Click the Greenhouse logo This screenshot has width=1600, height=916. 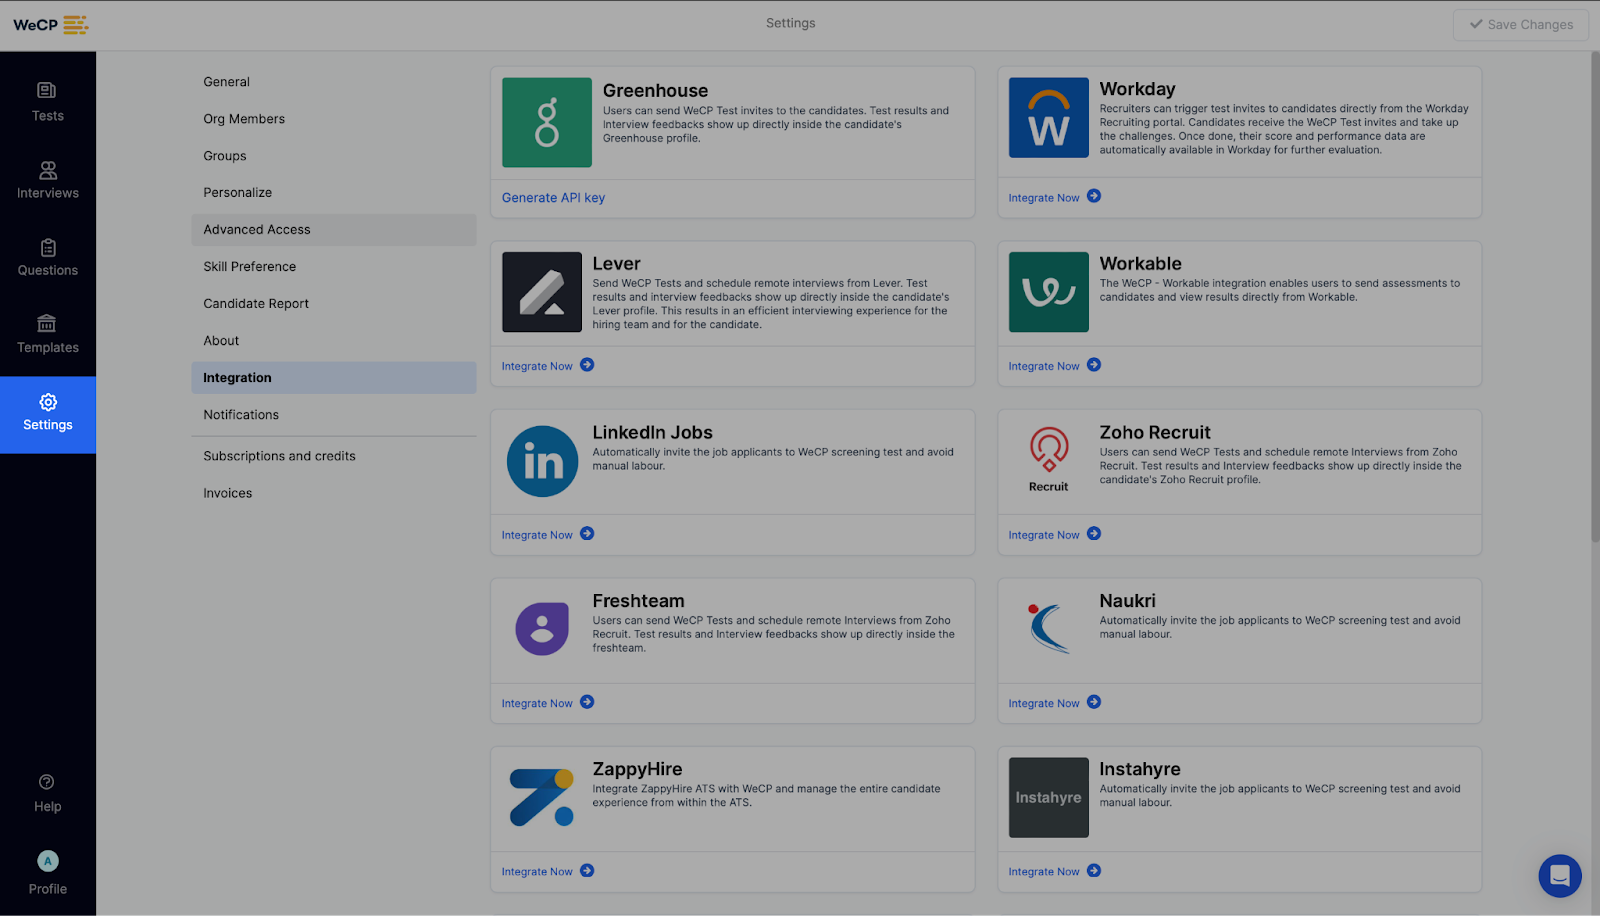coord(547,122)
